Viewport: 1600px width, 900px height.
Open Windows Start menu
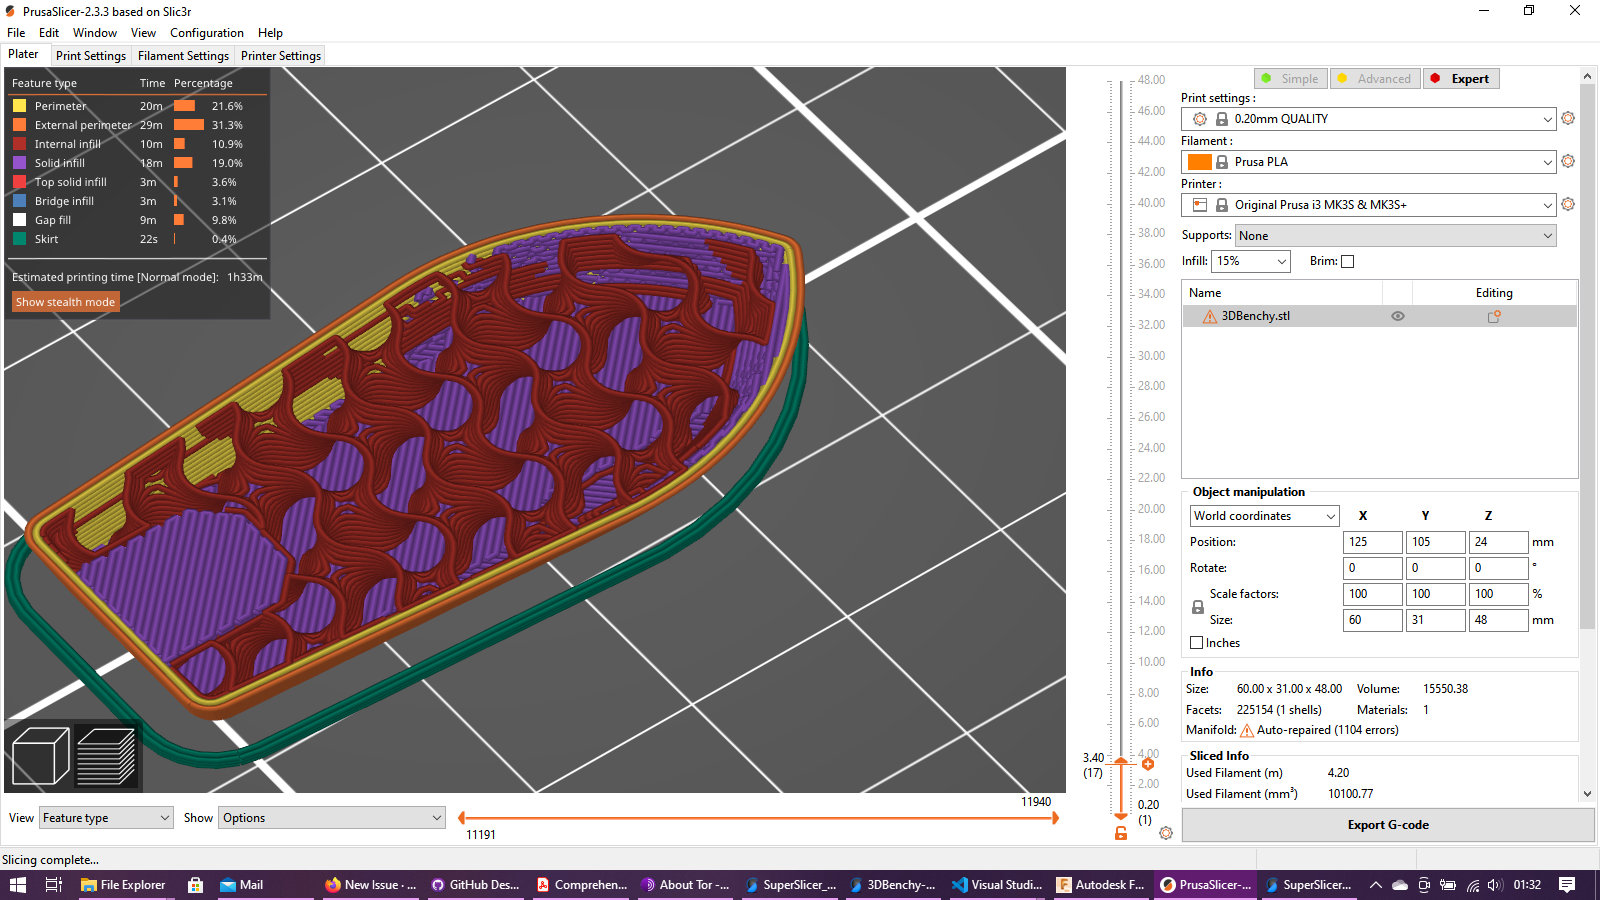pos(18,885)
